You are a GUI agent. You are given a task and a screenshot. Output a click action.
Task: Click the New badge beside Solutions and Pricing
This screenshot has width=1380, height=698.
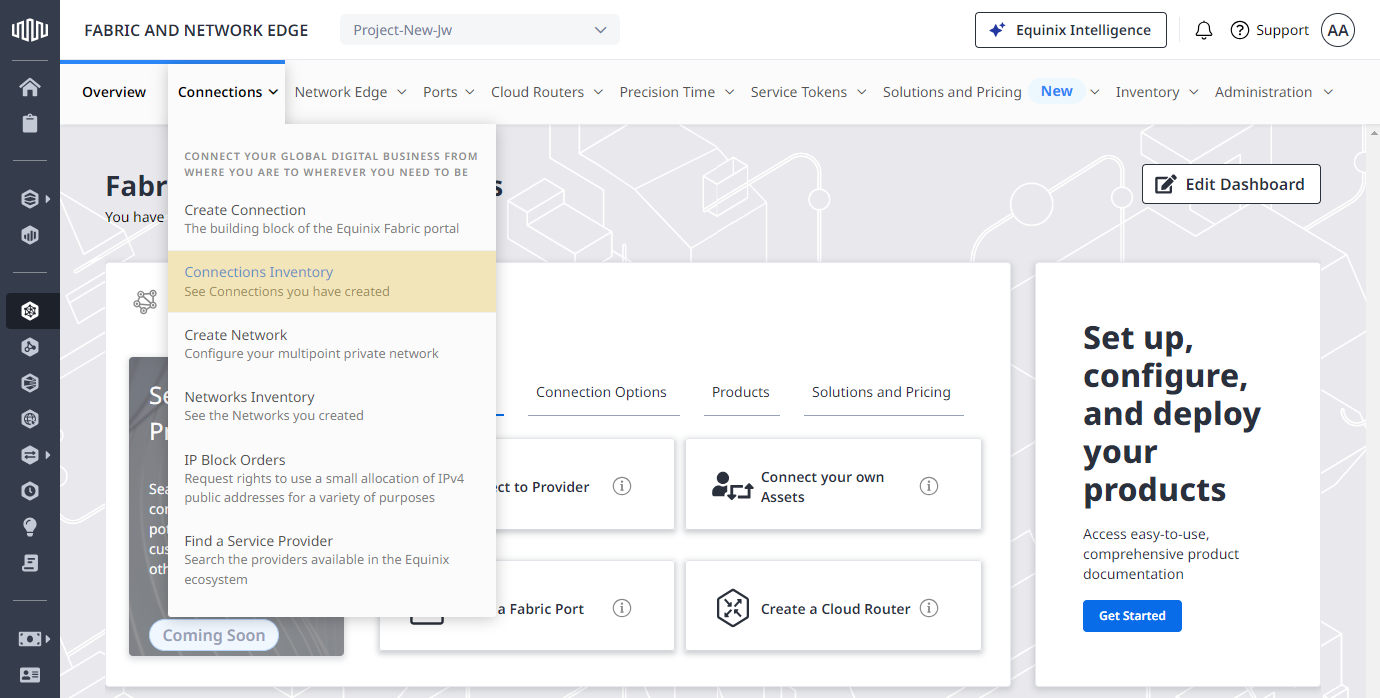(x=1056, y=91)
